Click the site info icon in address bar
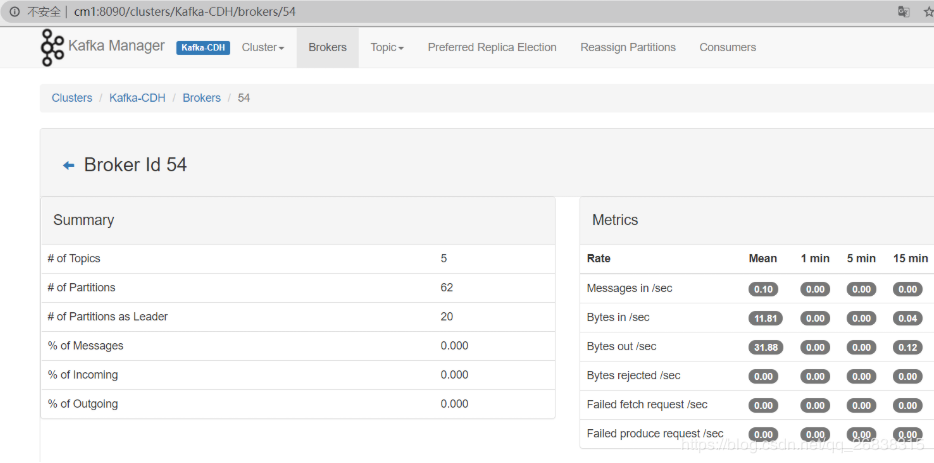 click(15, 12)
